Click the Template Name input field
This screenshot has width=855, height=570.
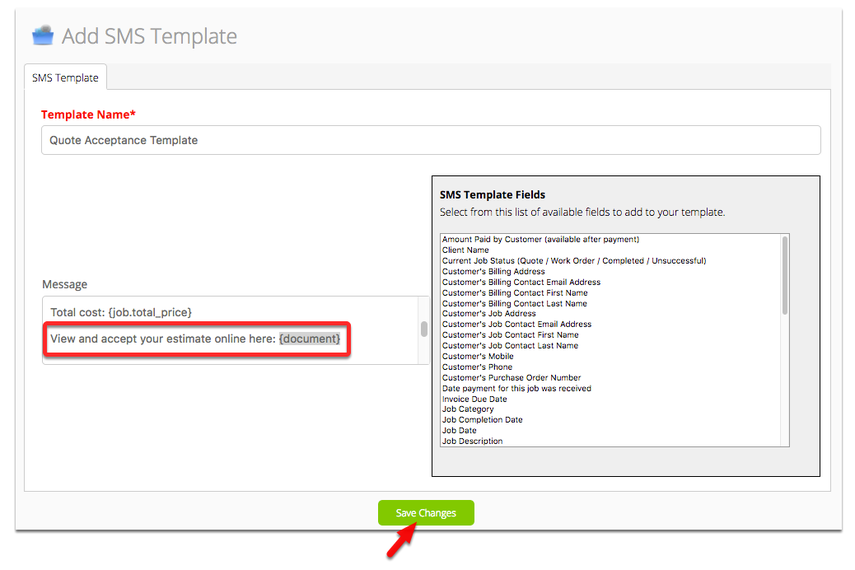[x=431, y=140]
